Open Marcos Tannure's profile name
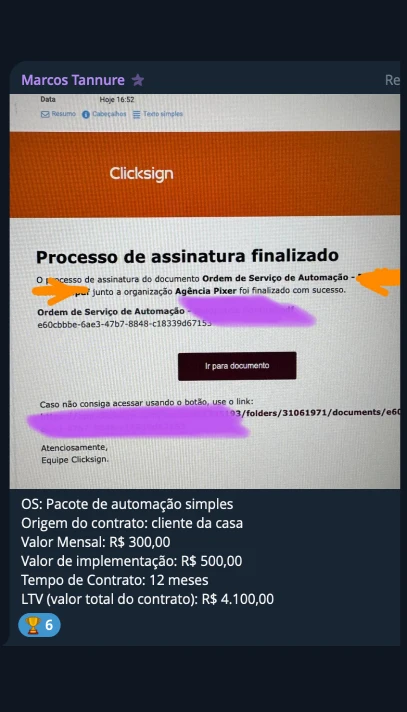The width and height of the screenshot is (407, 712). tap(73, 80)
